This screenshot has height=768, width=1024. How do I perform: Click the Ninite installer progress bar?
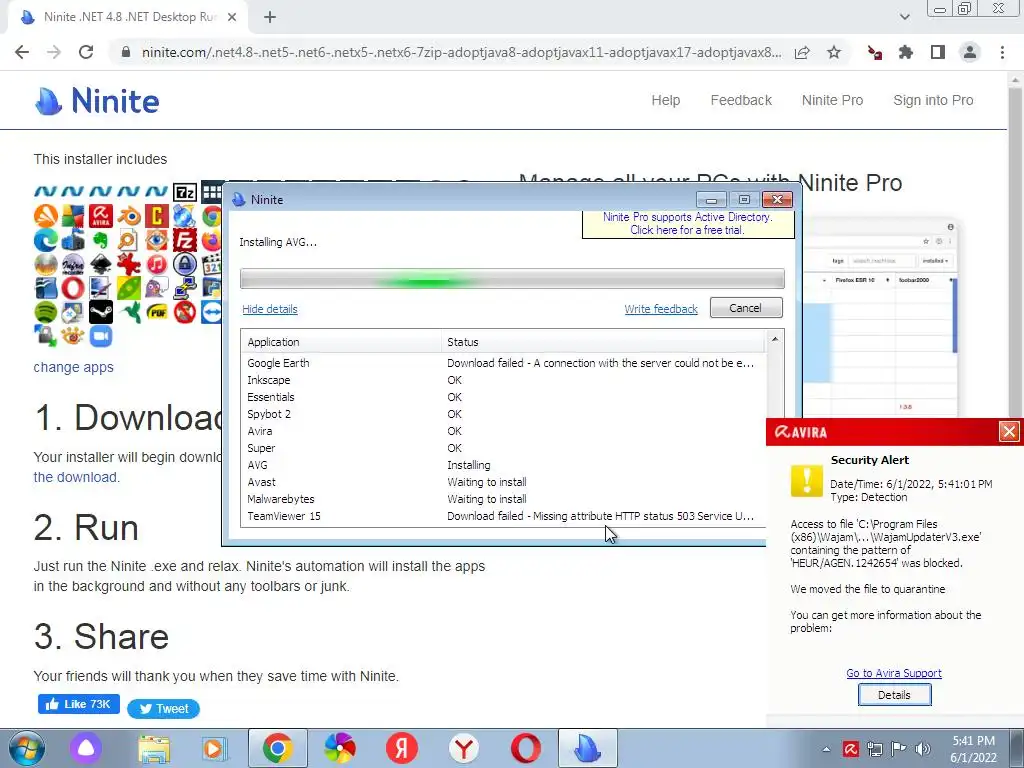(512, 279)
